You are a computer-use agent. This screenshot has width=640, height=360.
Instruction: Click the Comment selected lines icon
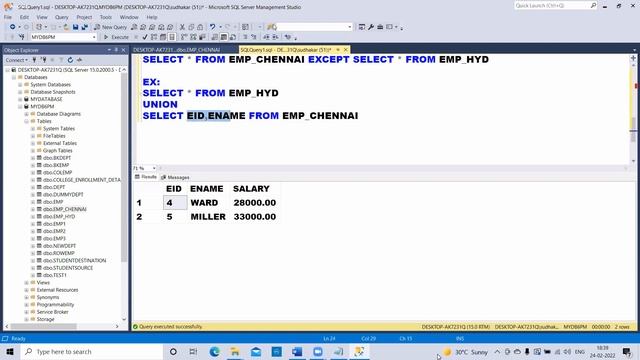(x=245, y=37)
